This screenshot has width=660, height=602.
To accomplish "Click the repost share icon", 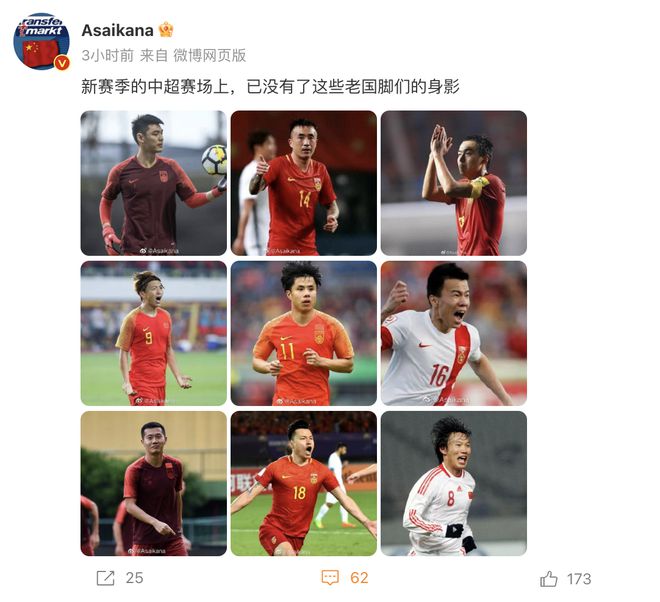I will point(105,578).
